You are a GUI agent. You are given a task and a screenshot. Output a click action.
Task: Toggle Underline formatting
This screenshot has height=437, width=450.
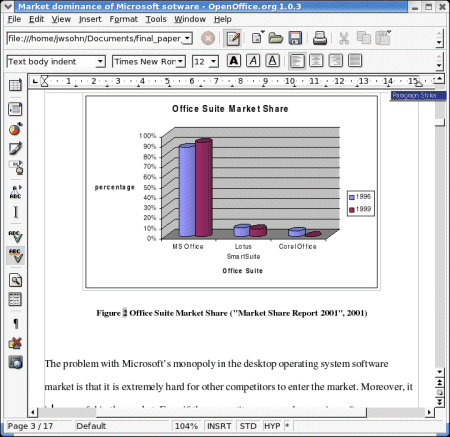[x=272, y=61]
